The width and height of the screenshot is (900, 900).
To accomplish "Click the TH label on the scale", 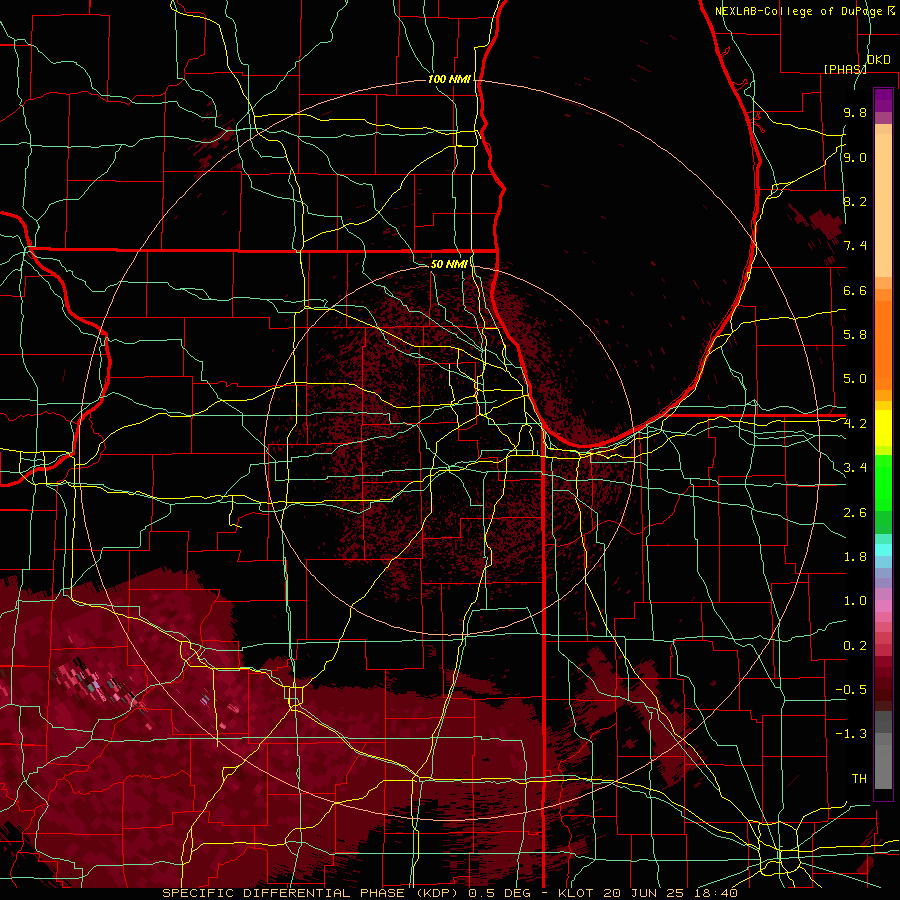I will coord(859,779).
